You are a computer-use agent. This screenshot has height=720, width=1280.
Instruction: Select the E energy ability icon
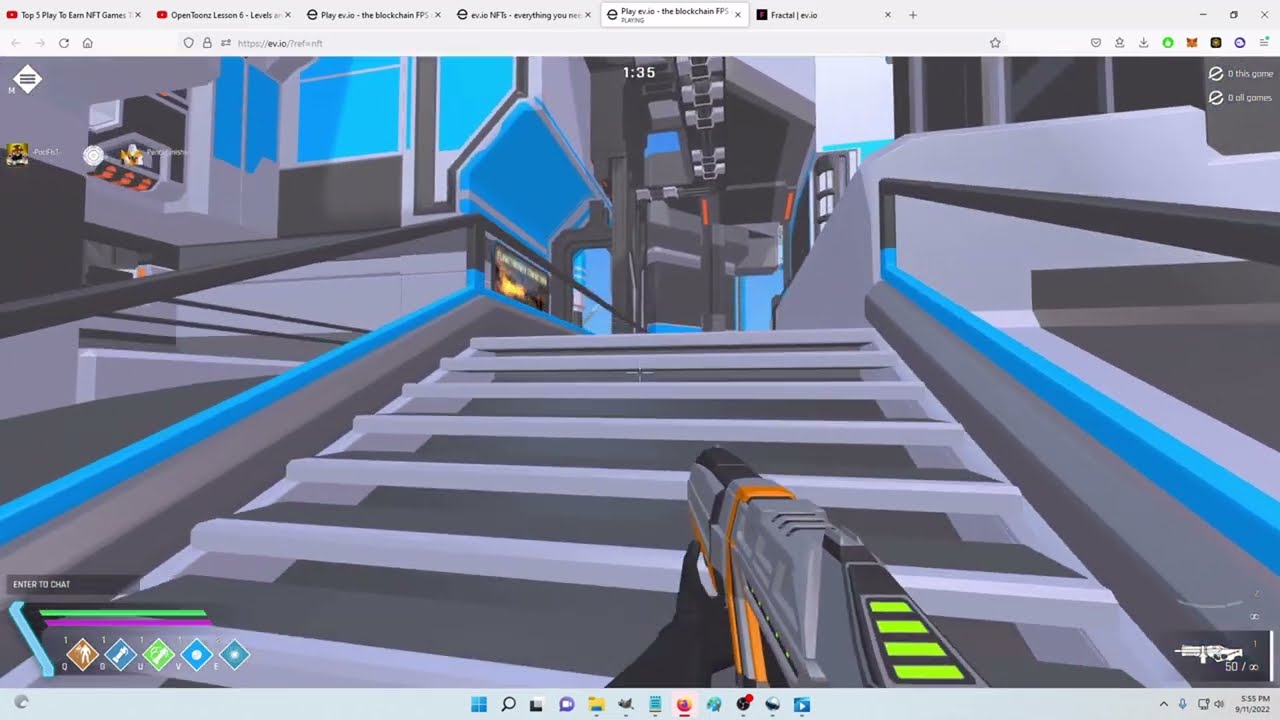235,655
